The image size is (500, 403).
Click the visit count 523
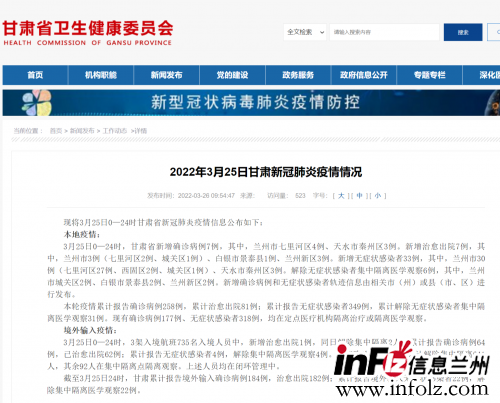[x=300, y=196]
